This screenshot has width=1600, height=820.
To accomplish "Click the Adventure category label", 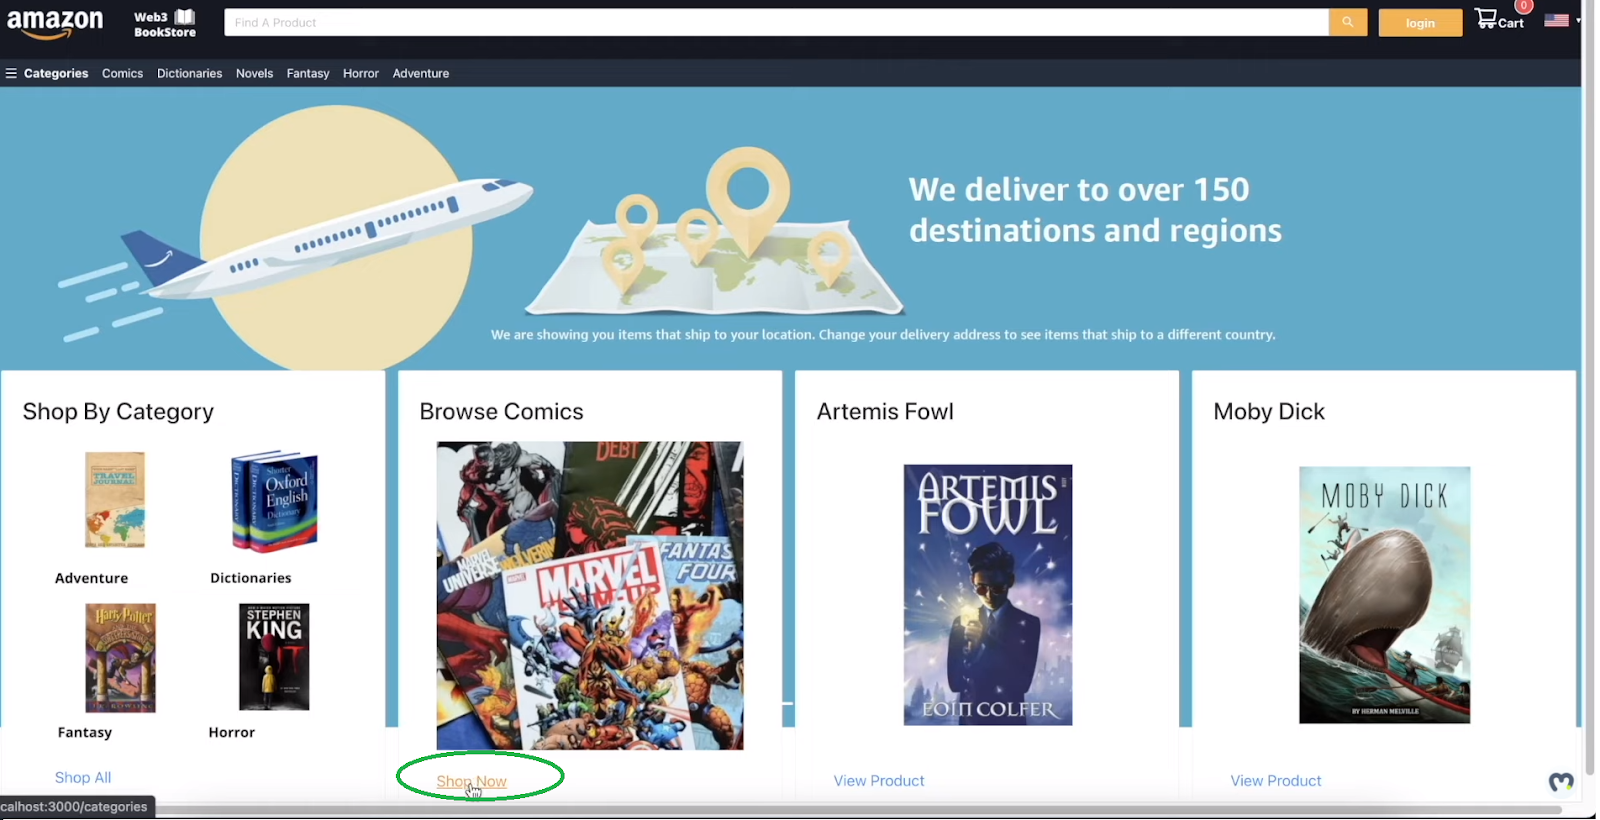I will click(x=91, y=578).
